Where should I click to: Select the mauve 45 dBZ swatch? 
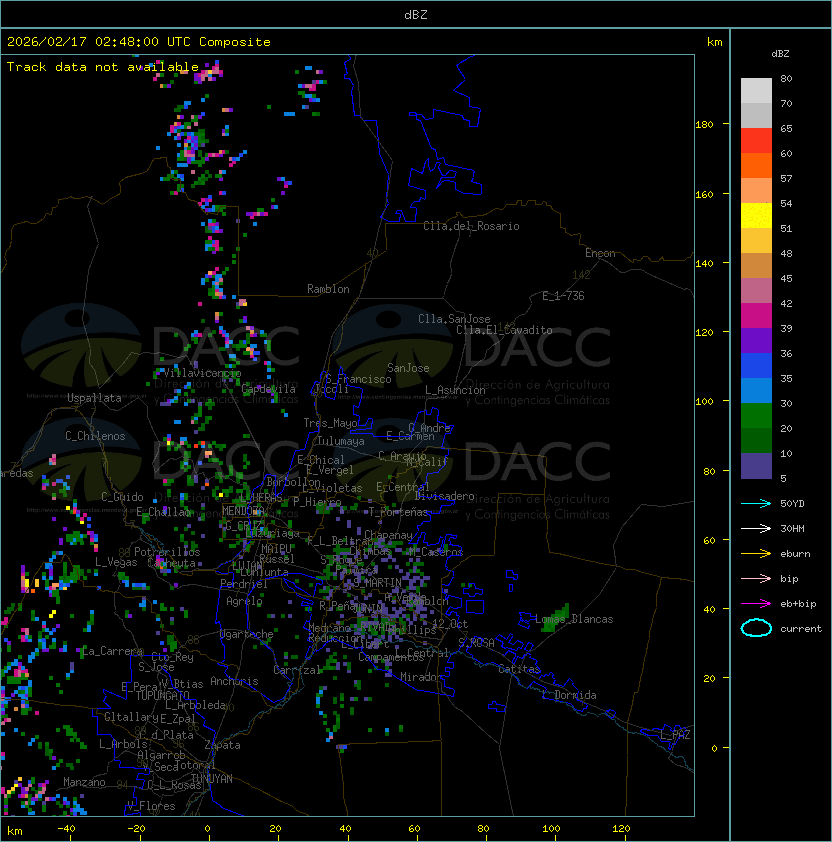(x=756, y=290)
